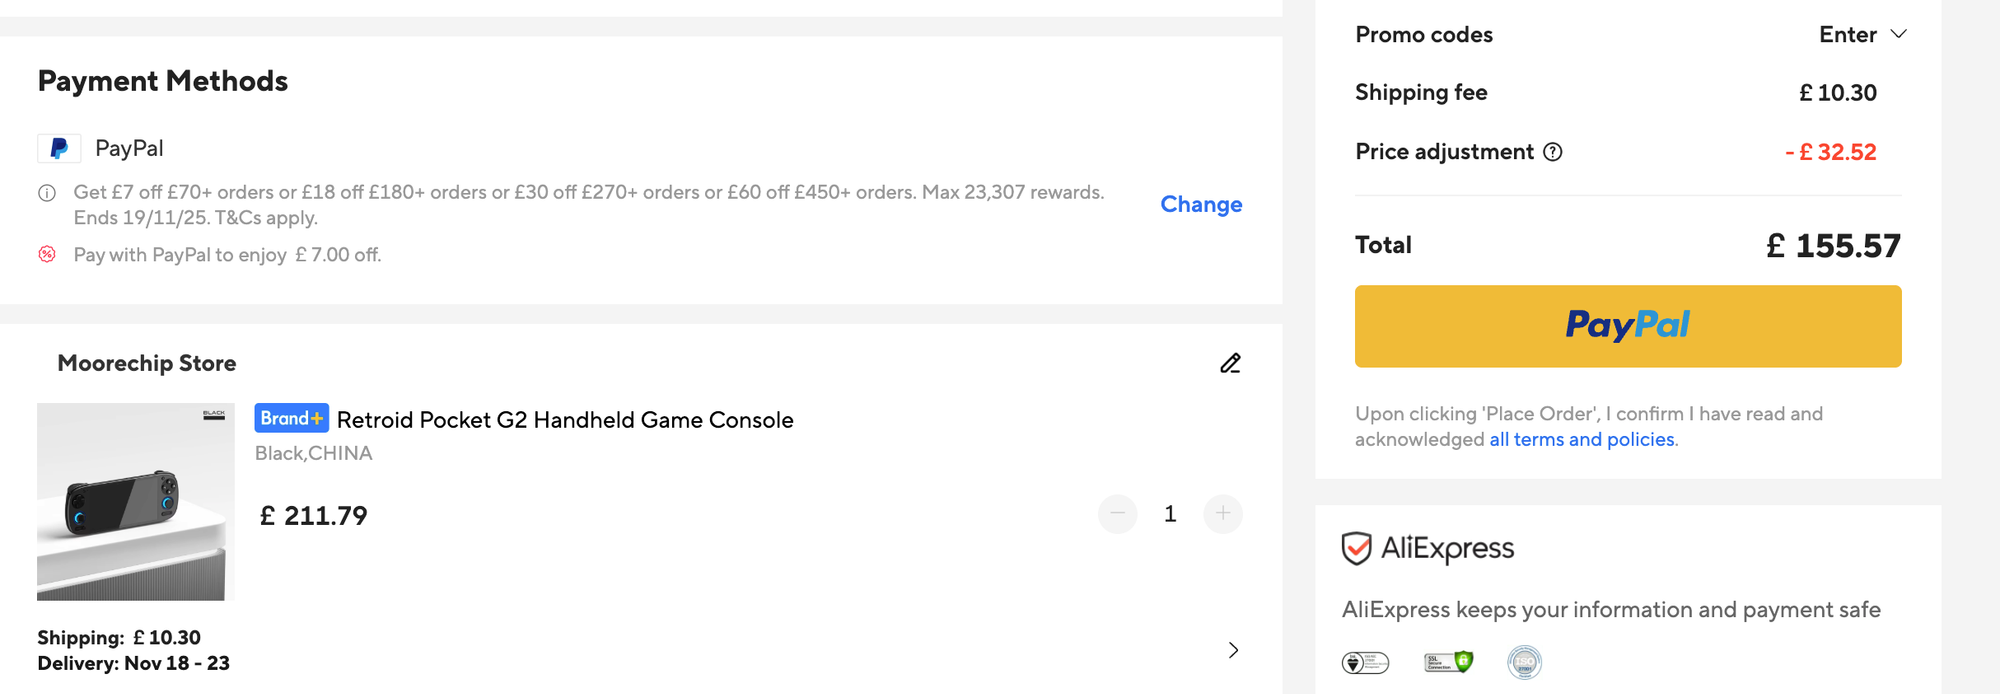Open the Retroid Pocket G2 product thumbnail
Image resolution: width=2000 pixels, height=694 pixels.
pyautogui.click(x=136, y=502)
